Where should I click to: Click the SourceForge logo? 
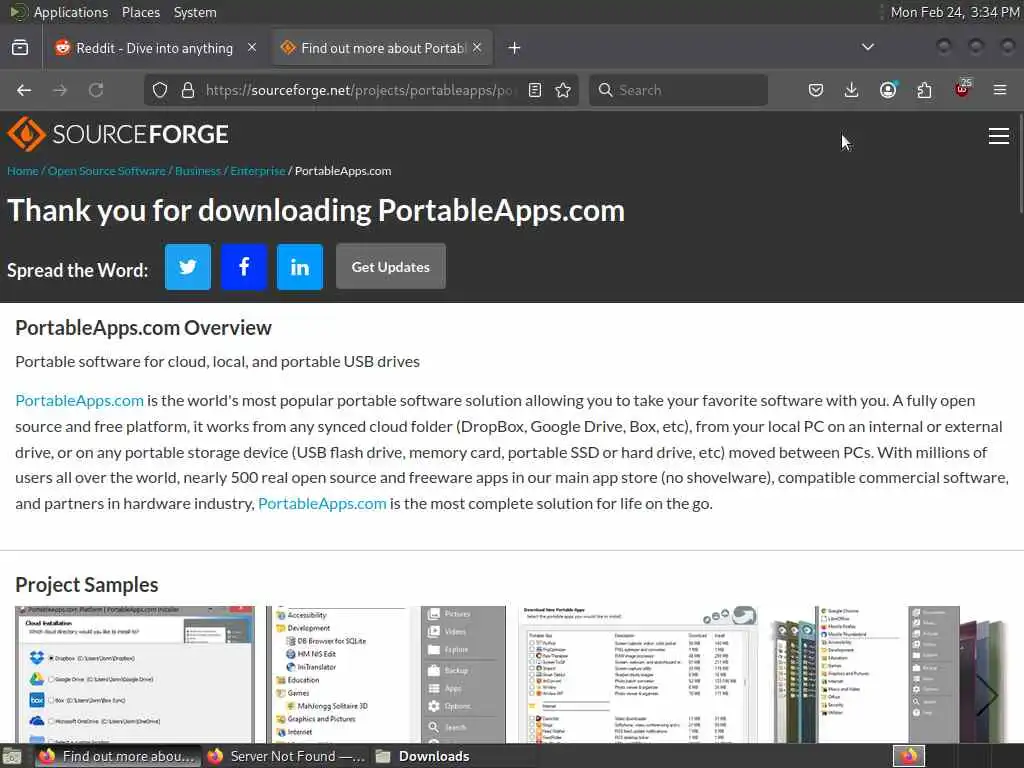coord(118,134)
